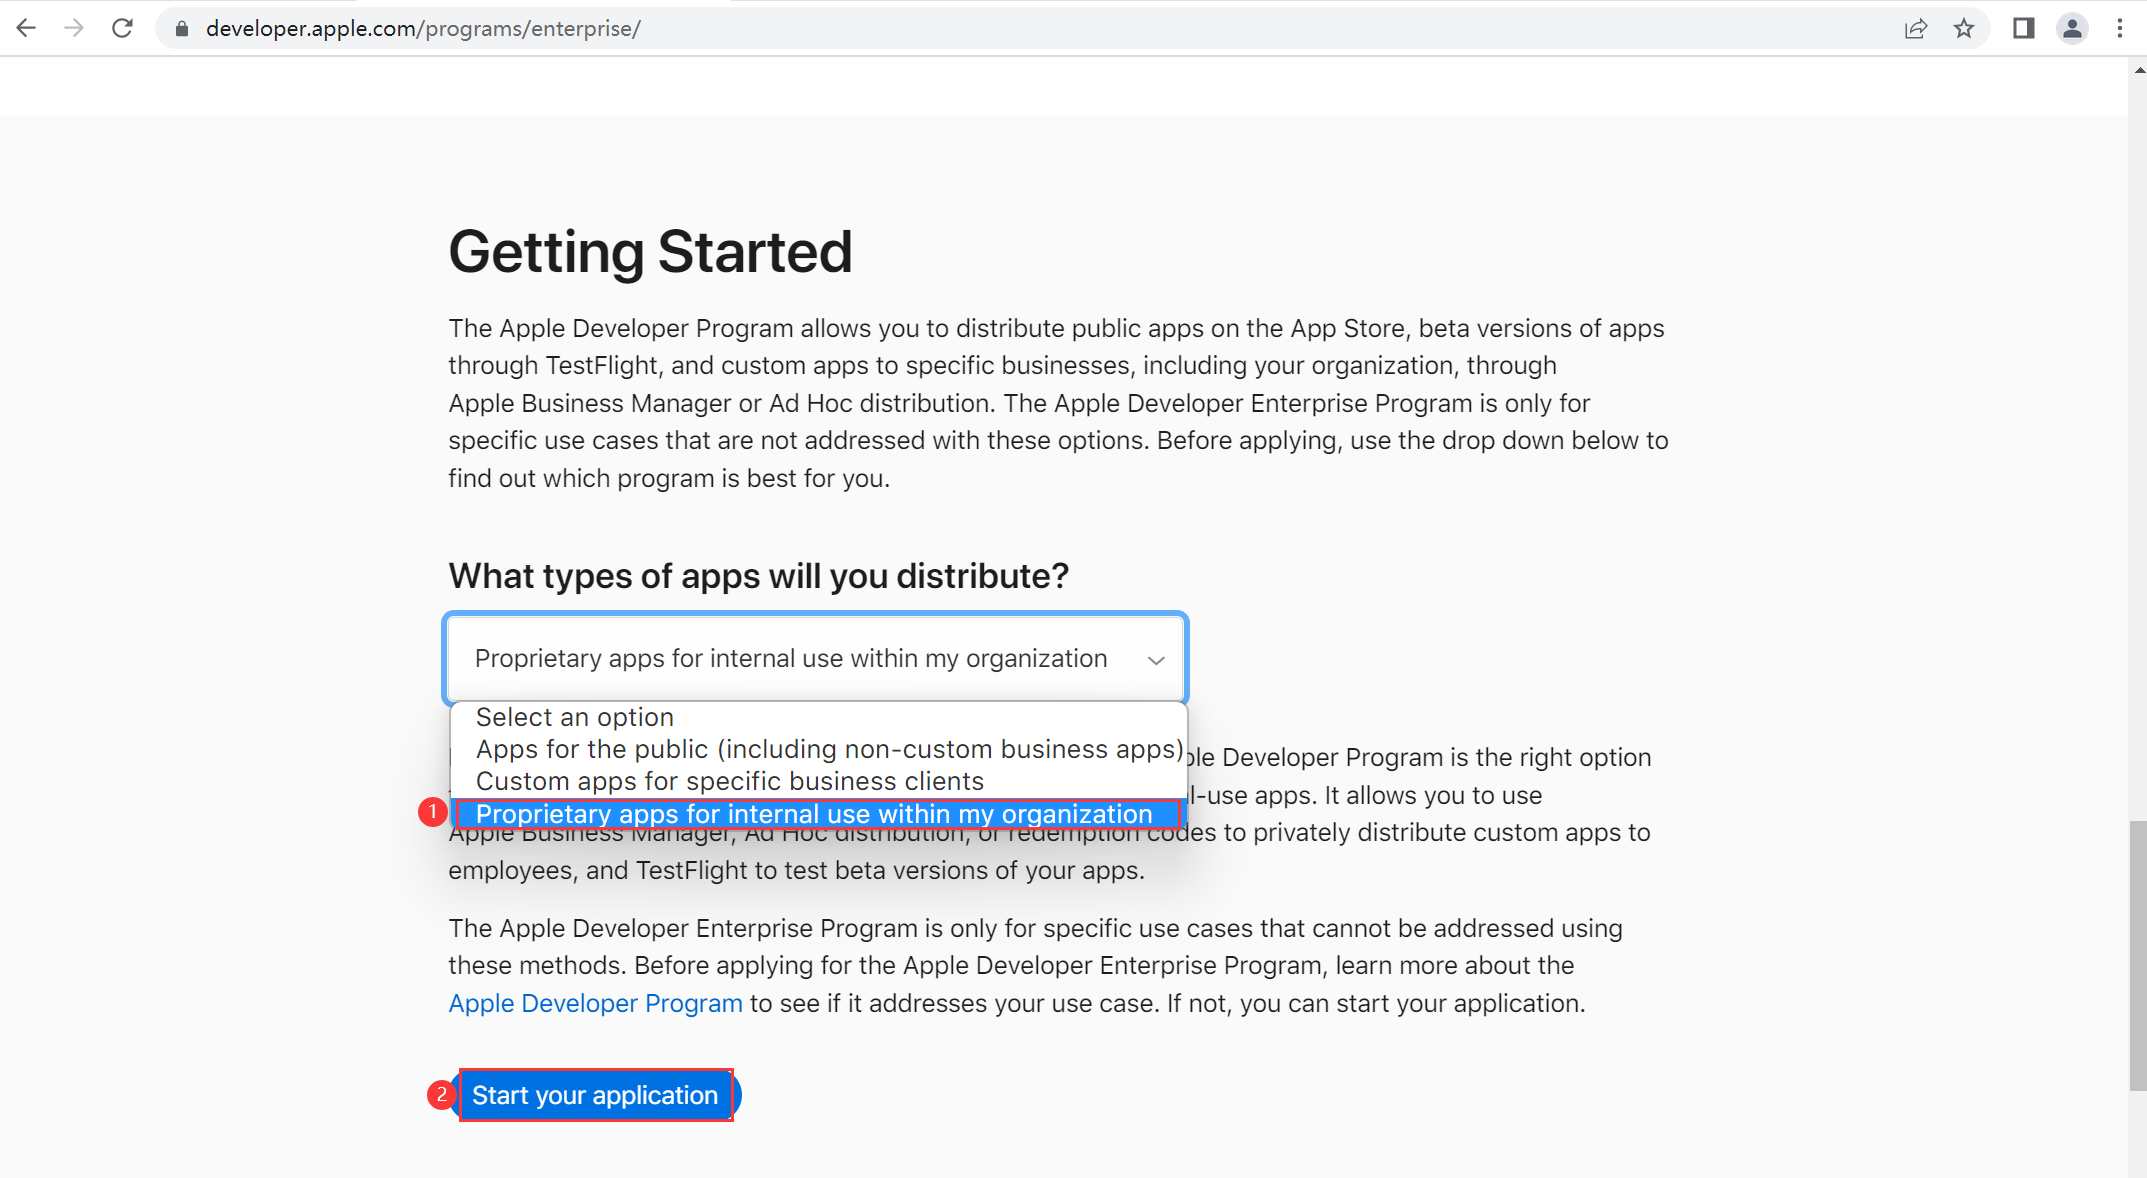The height and width of the screenshot is (1178, 2147).
Task: Open Chrome's three-dot menu
Action: click(x=2121, y=28)
